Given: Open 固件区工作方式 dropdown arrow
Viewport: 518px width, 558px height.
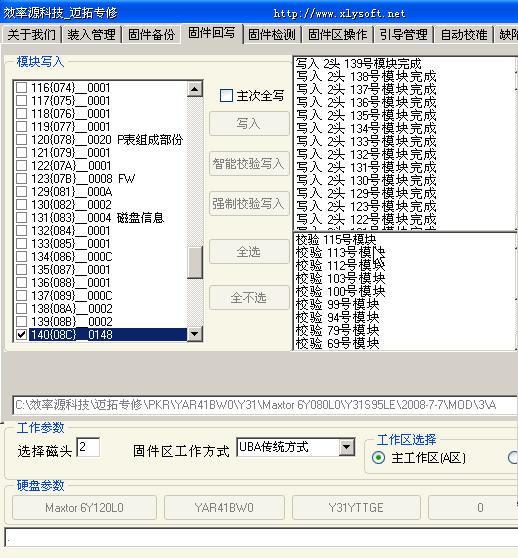Looking at the screenshot, I should click(347, 447).
